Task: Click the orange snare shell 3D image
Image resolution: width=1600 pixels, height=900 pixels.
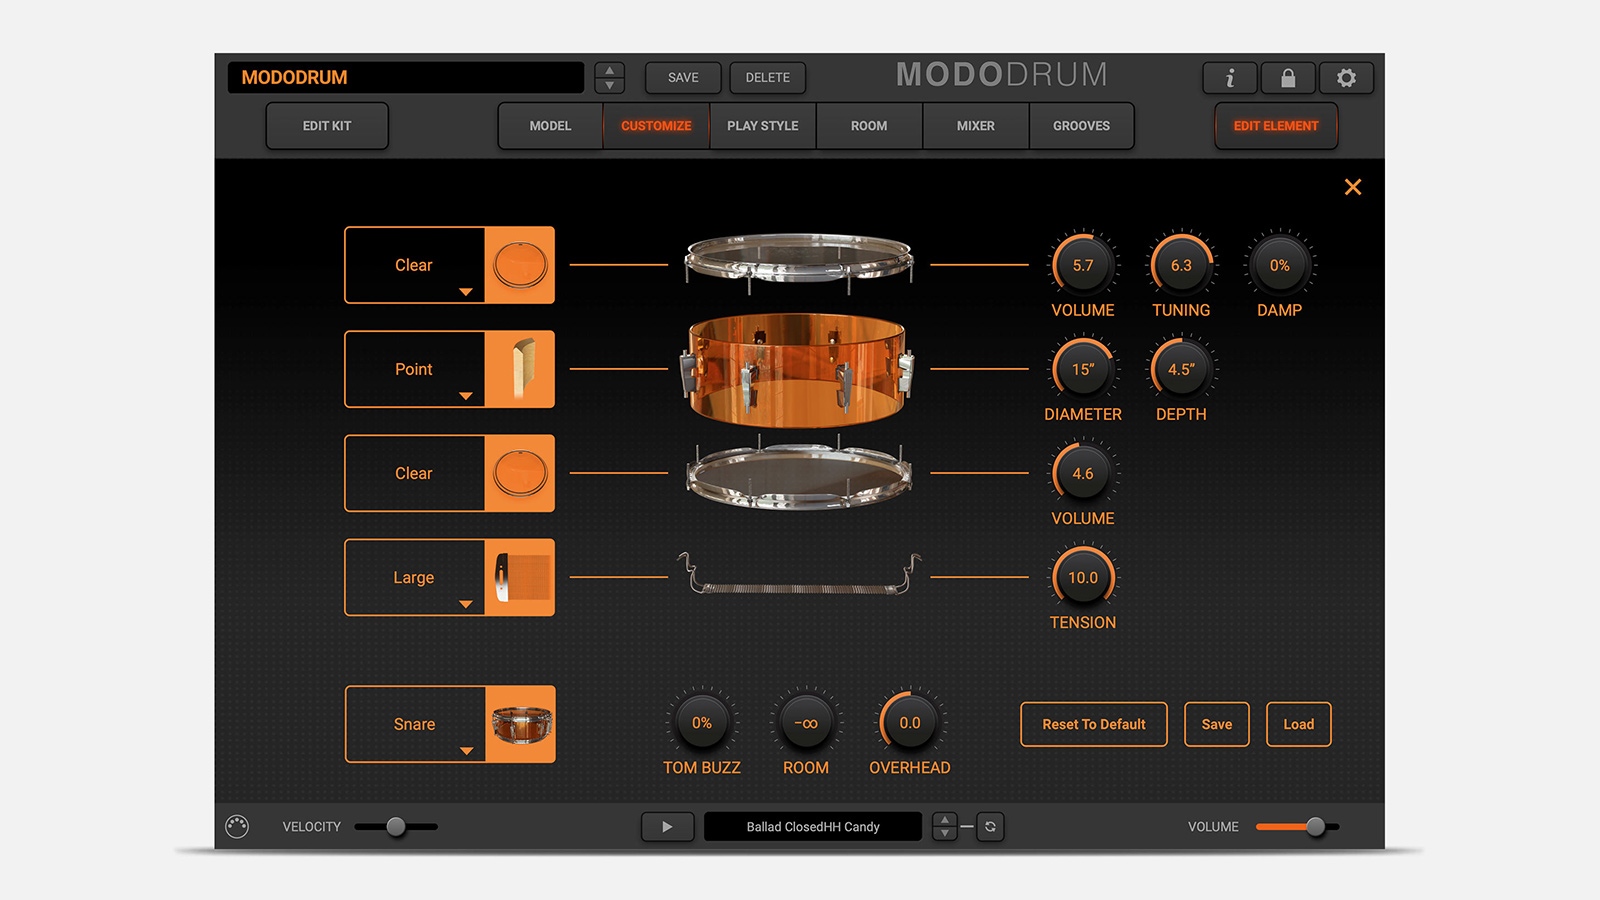Action: [x=798, y=369]
